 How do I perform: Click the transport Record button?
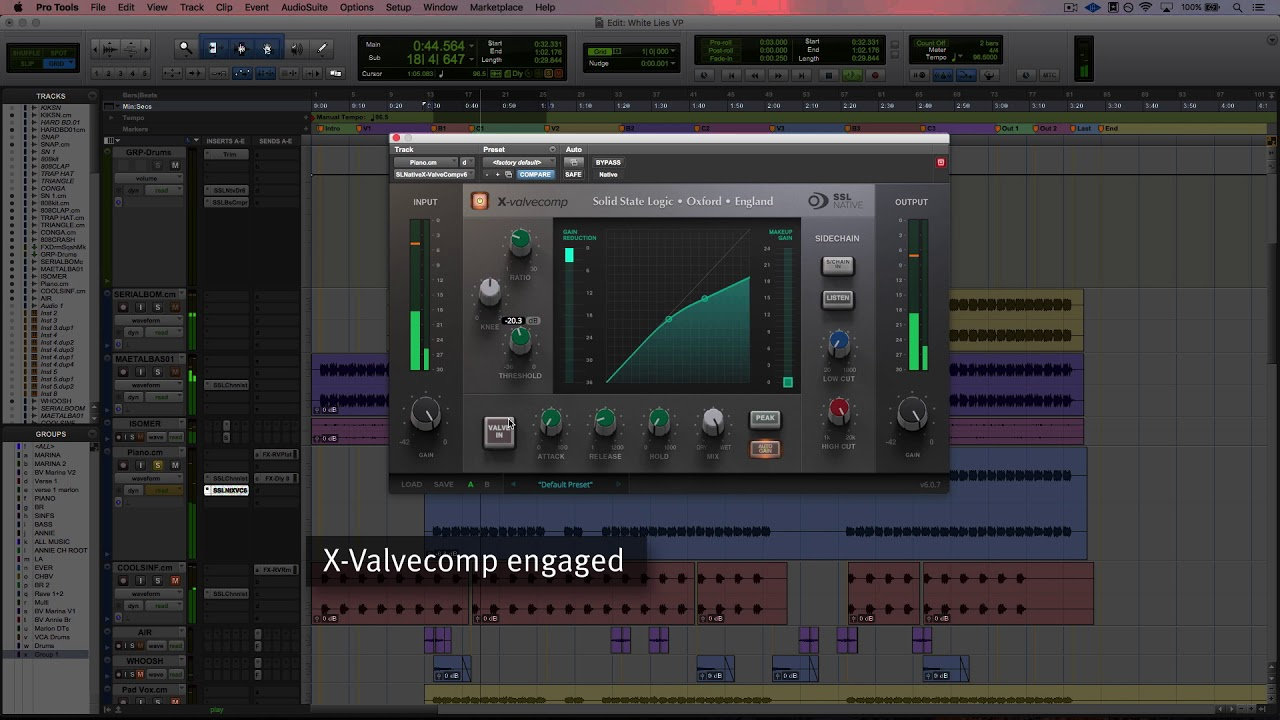coord(875,75)
